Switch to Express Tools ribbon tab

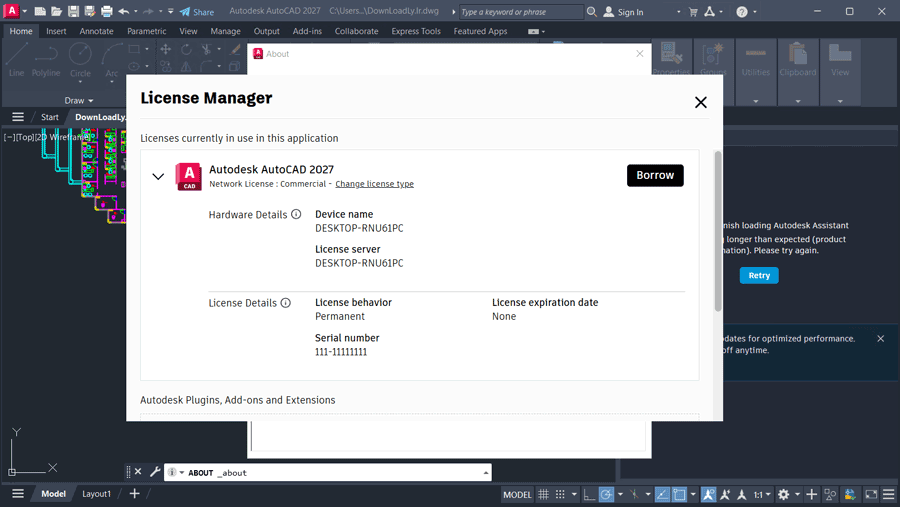(x=416, y=31)
